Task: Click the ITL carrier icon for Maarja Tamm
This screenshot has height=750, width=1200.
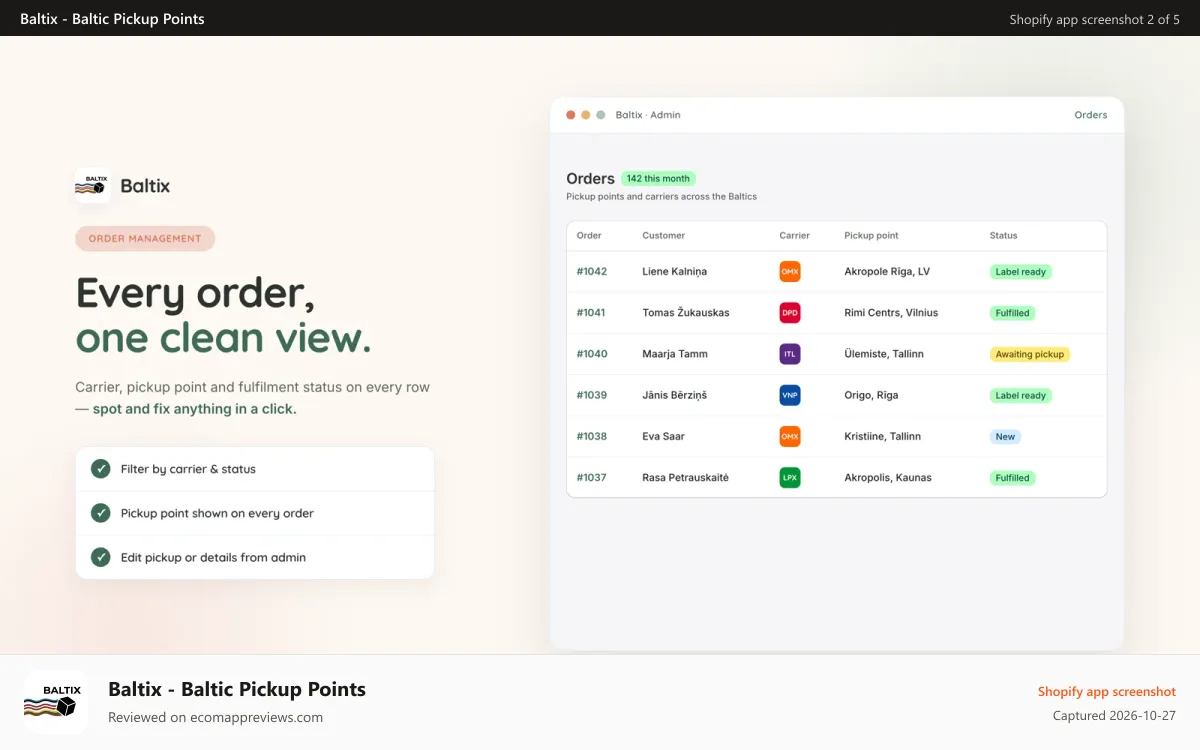Action: click(790, 354)
